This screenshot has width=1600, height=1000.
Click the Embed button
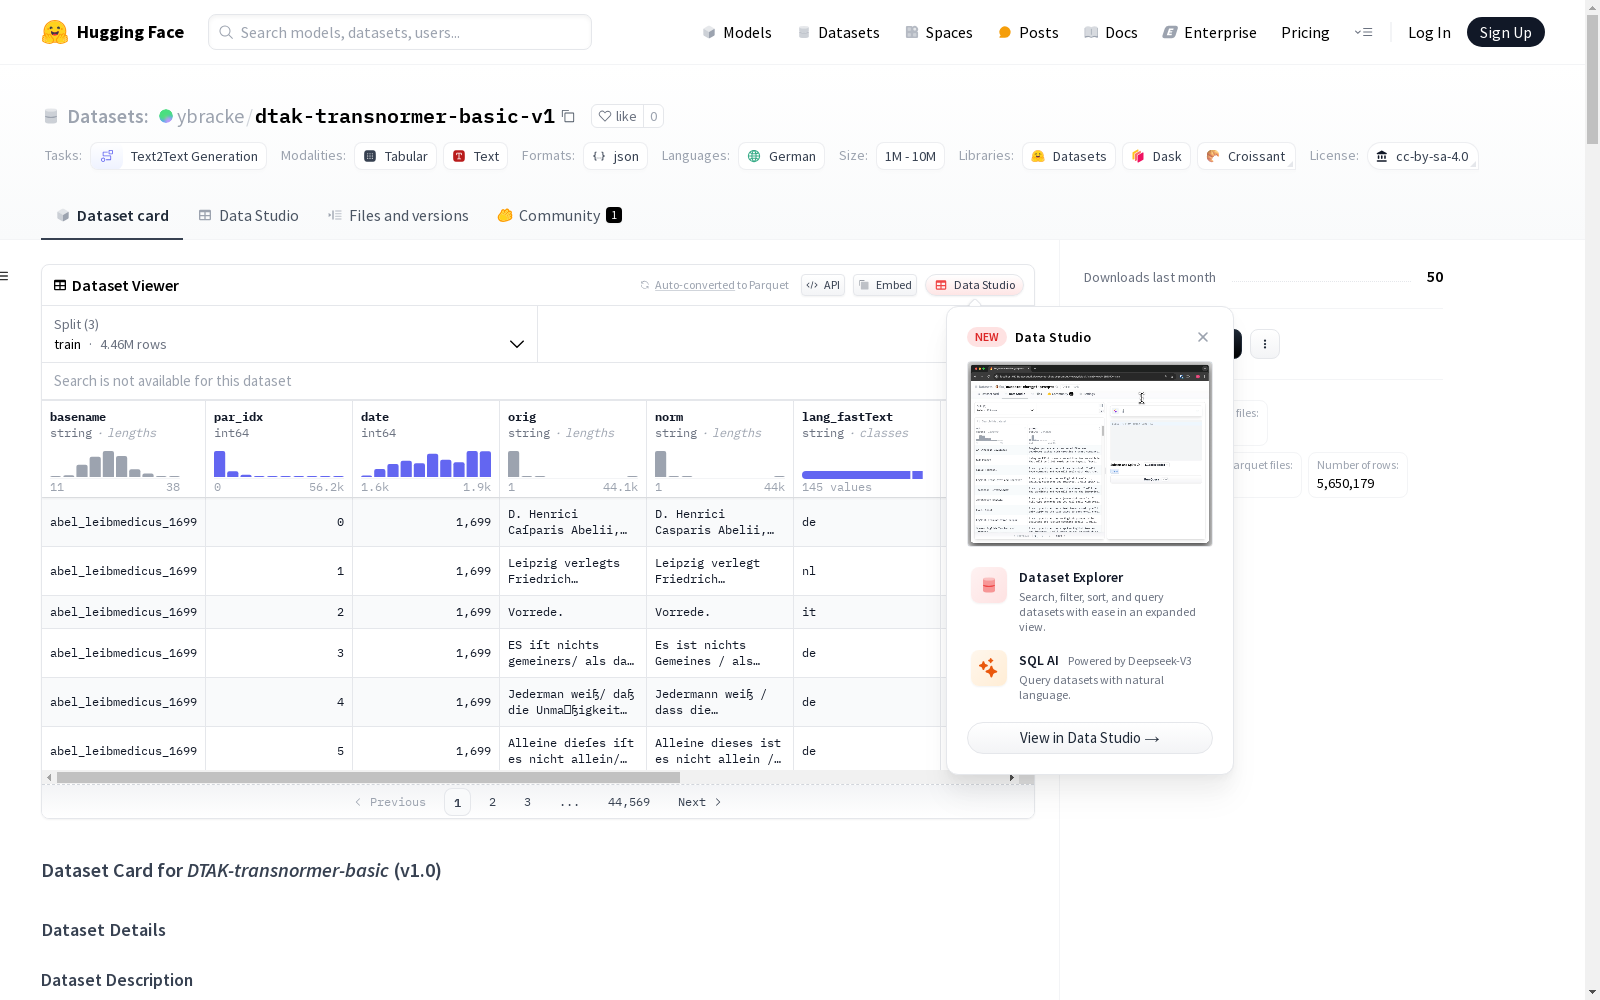pos(885,285)
